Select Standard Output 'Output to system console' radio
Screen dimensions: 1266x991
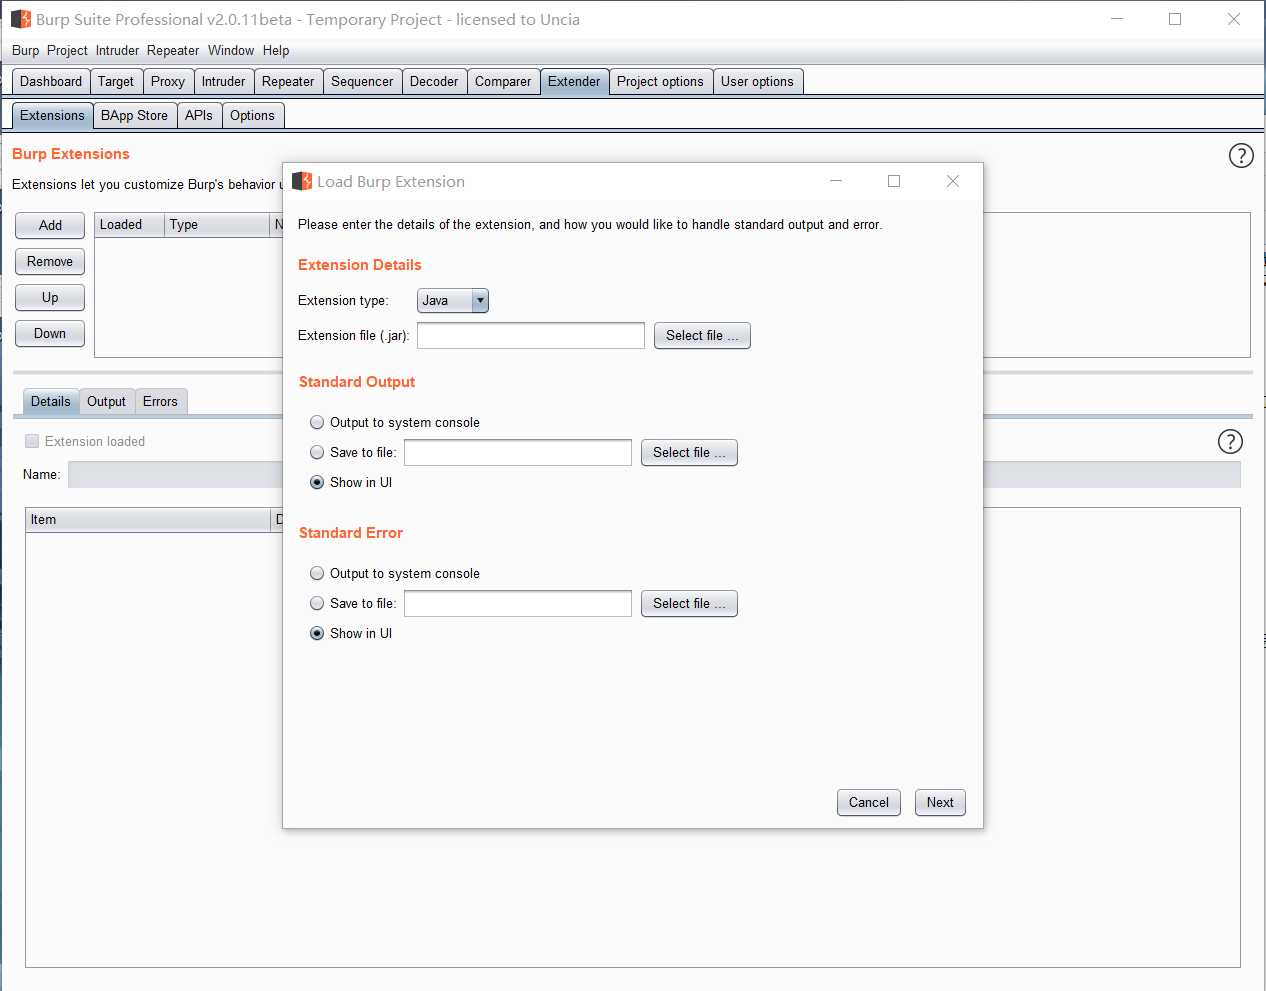317,422
